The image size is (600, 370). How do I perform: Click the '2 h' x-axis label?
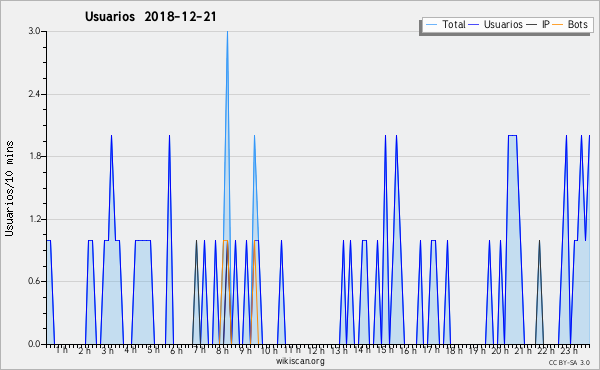[85, 350]
